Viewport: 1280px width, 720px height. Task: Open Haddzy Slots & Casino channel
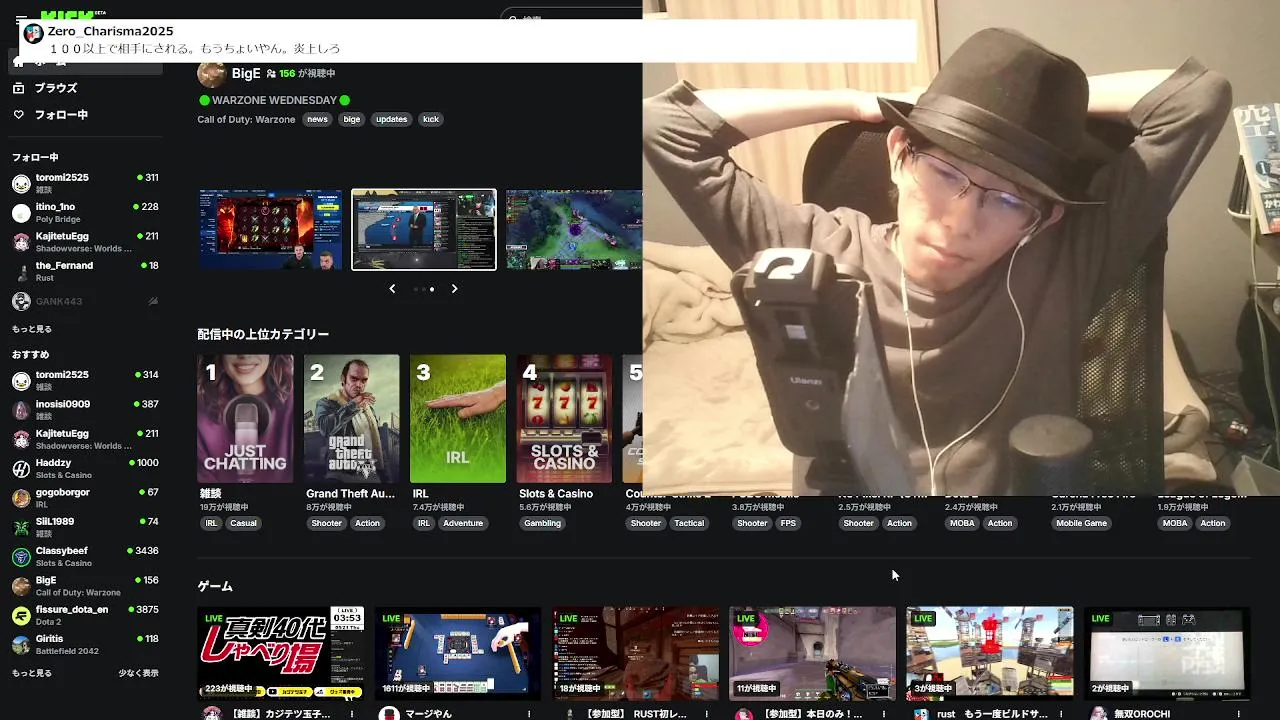click(x=84, y=469)
